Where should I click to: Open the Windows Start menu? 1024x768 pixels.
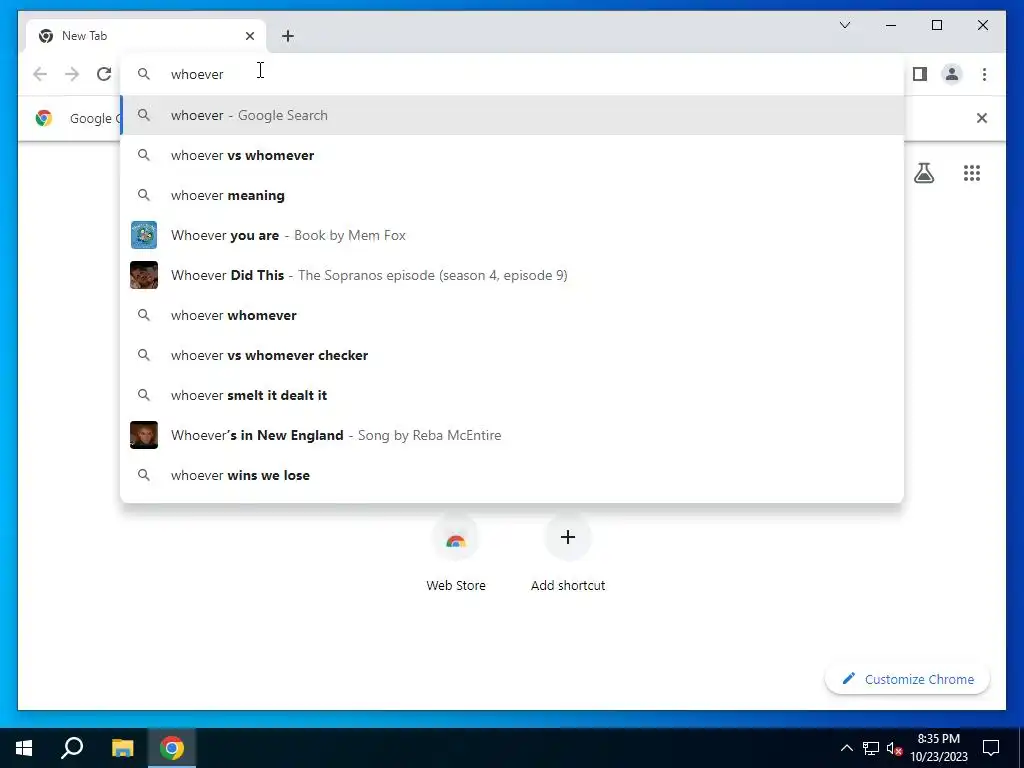click(24, 748)
